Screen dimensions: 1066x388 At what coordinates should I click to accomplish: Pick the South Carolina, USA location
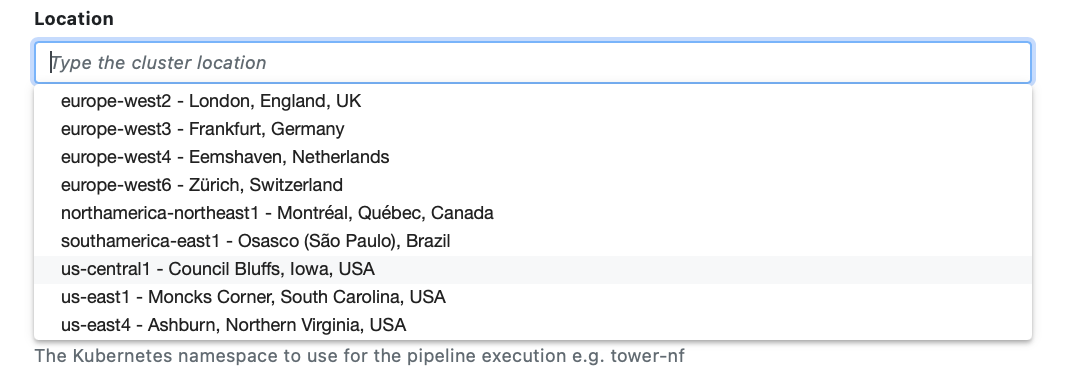click(533, 297)
